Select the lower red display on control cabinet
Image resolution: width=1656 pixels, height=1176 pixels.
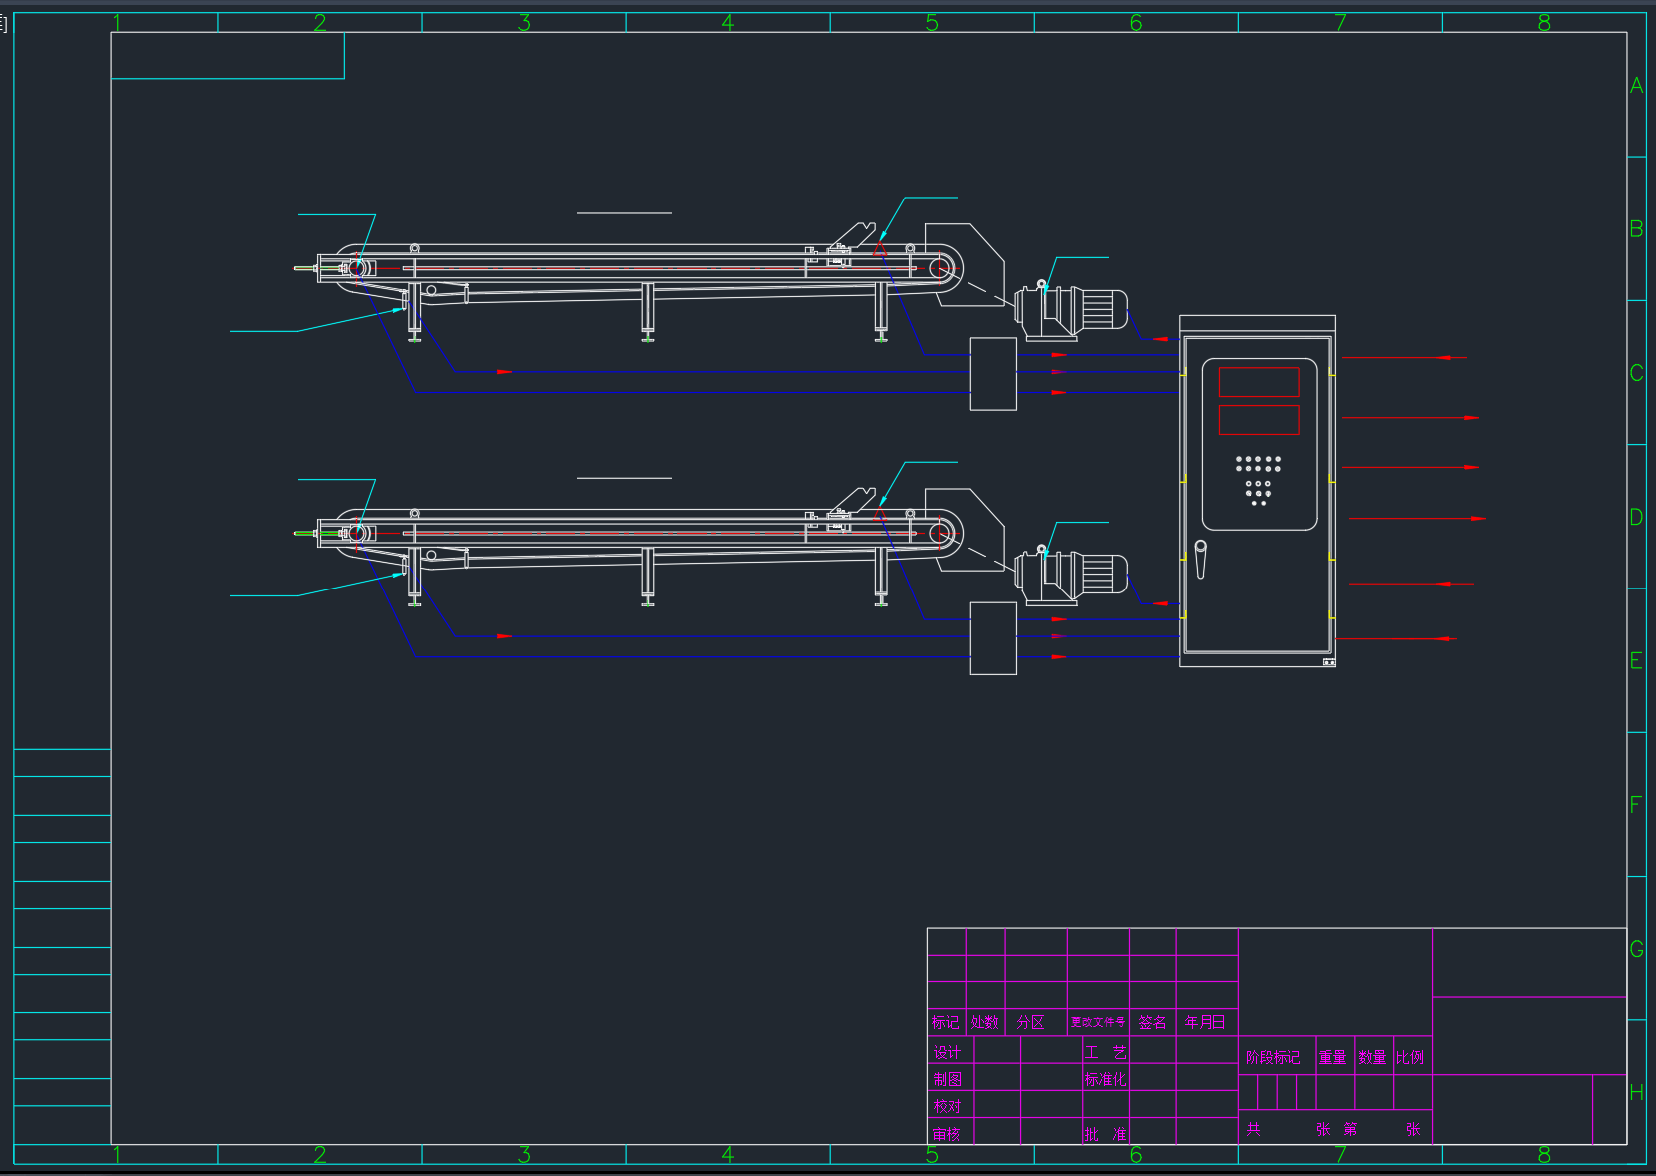[1259, 420]
